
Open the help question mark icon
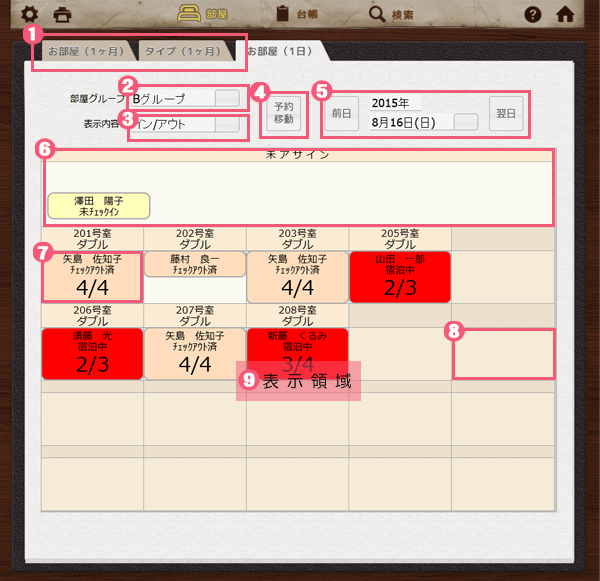pos(533,14)
